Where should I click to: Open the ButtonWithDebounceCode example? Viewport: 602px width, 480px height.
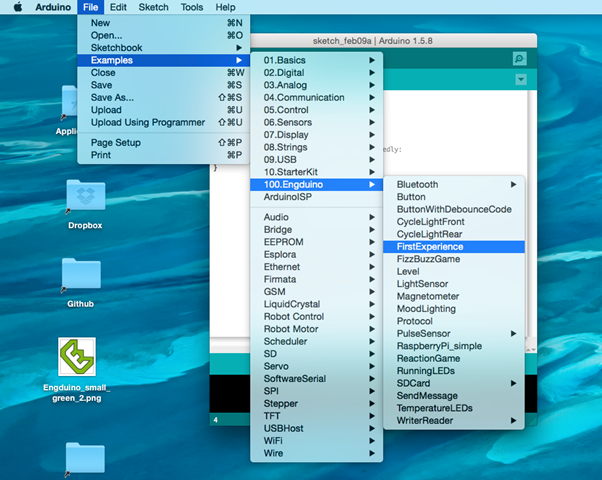coord(454,209)
